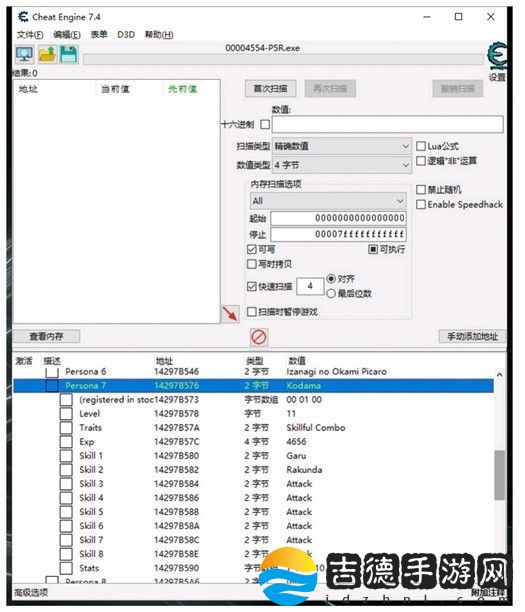The width and height of the screenshot is (525, 612).
Task: Select the Izanagi no Okami Picaro value
Action: pos(336,372)
